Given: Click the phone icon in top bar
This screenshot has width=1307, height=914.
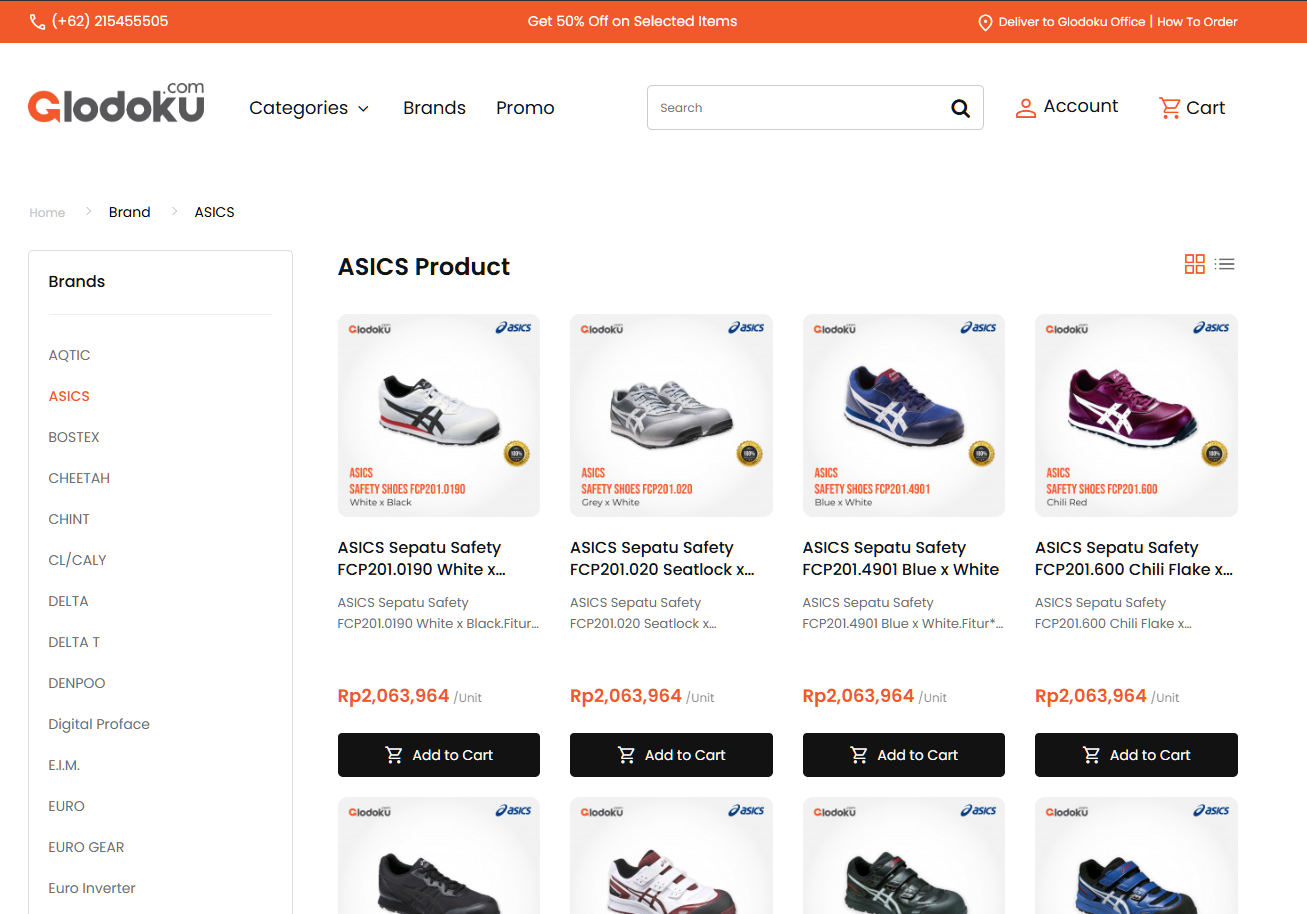Looking at the screenshot, I should click(37, 21).
